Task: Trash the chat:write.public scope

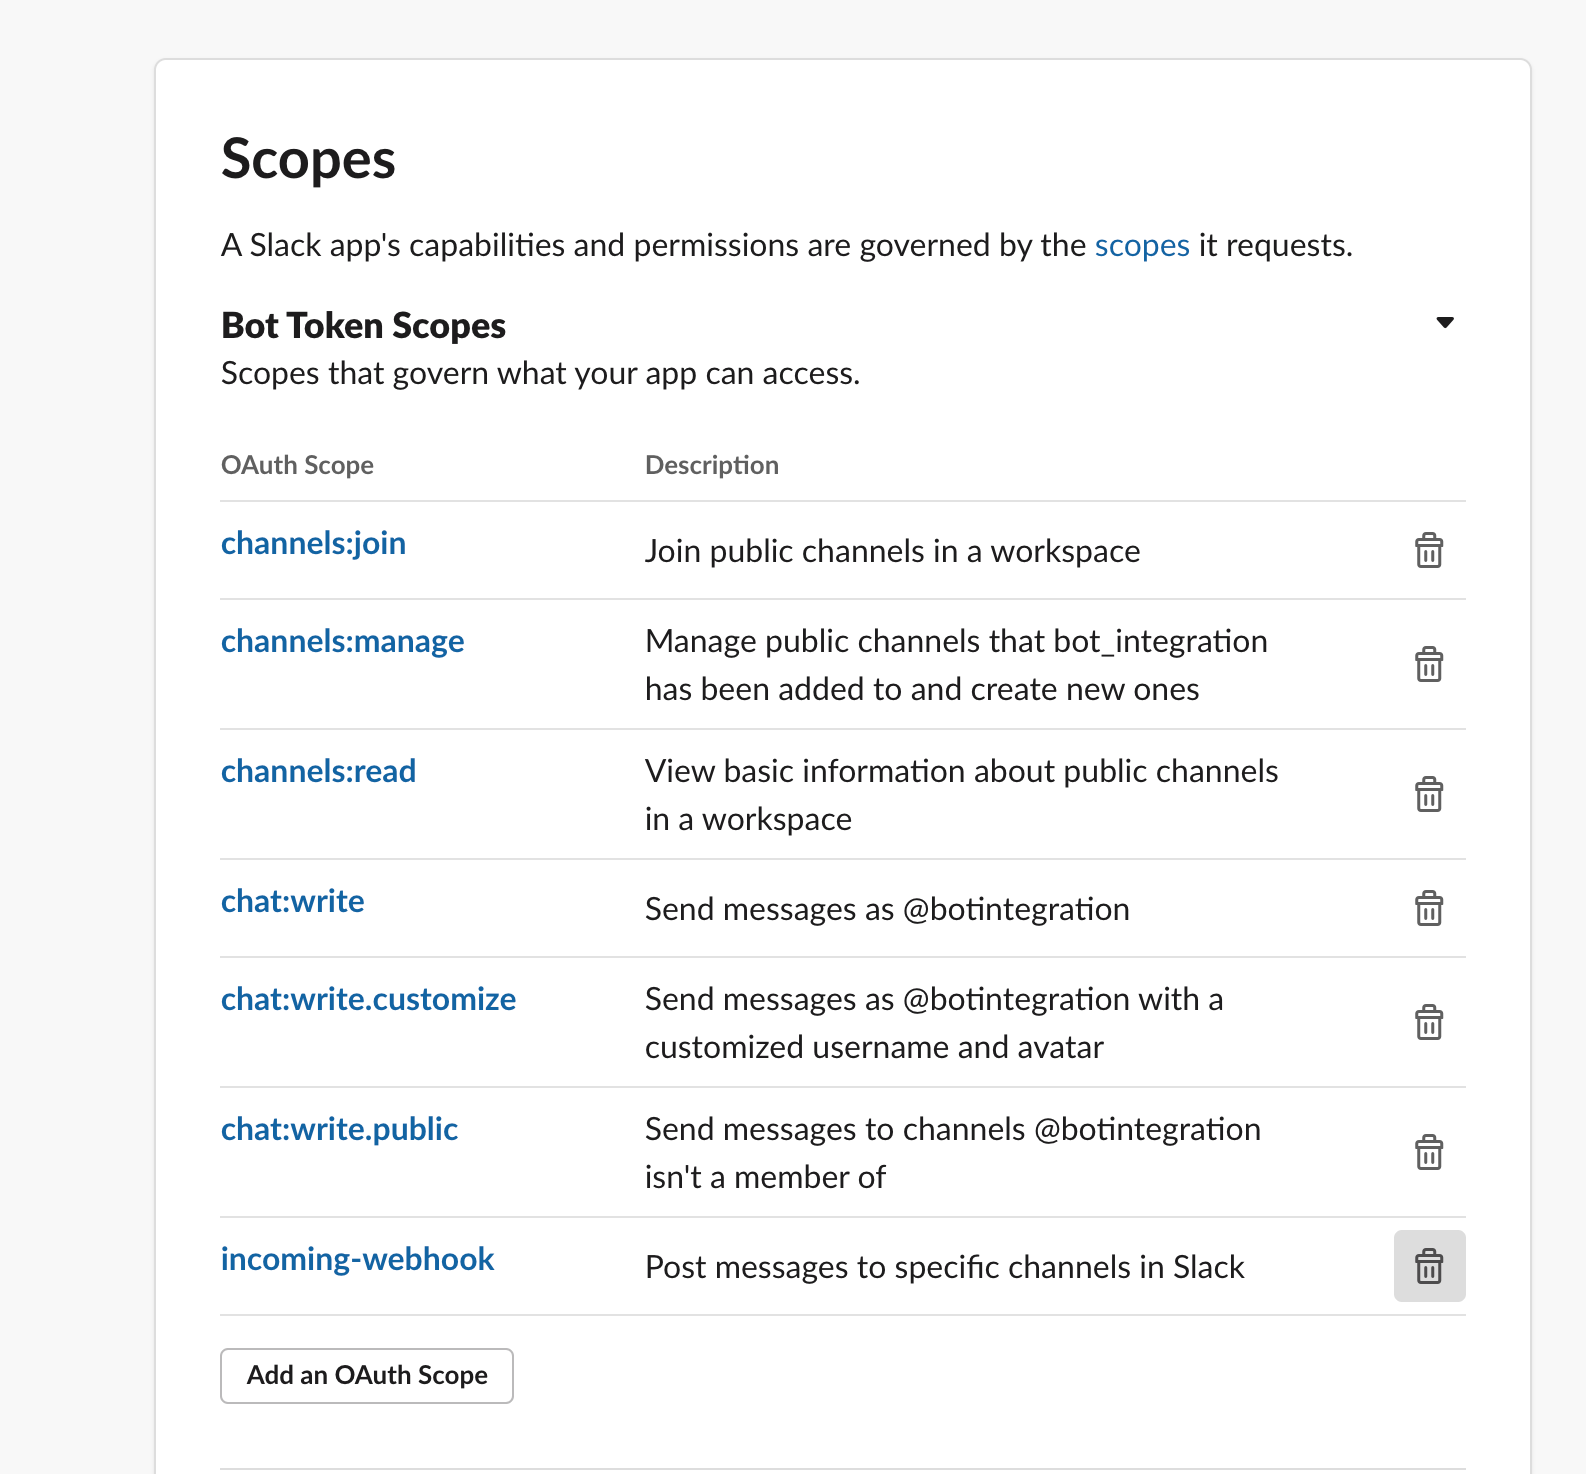Action: tap(1429, 1153)
